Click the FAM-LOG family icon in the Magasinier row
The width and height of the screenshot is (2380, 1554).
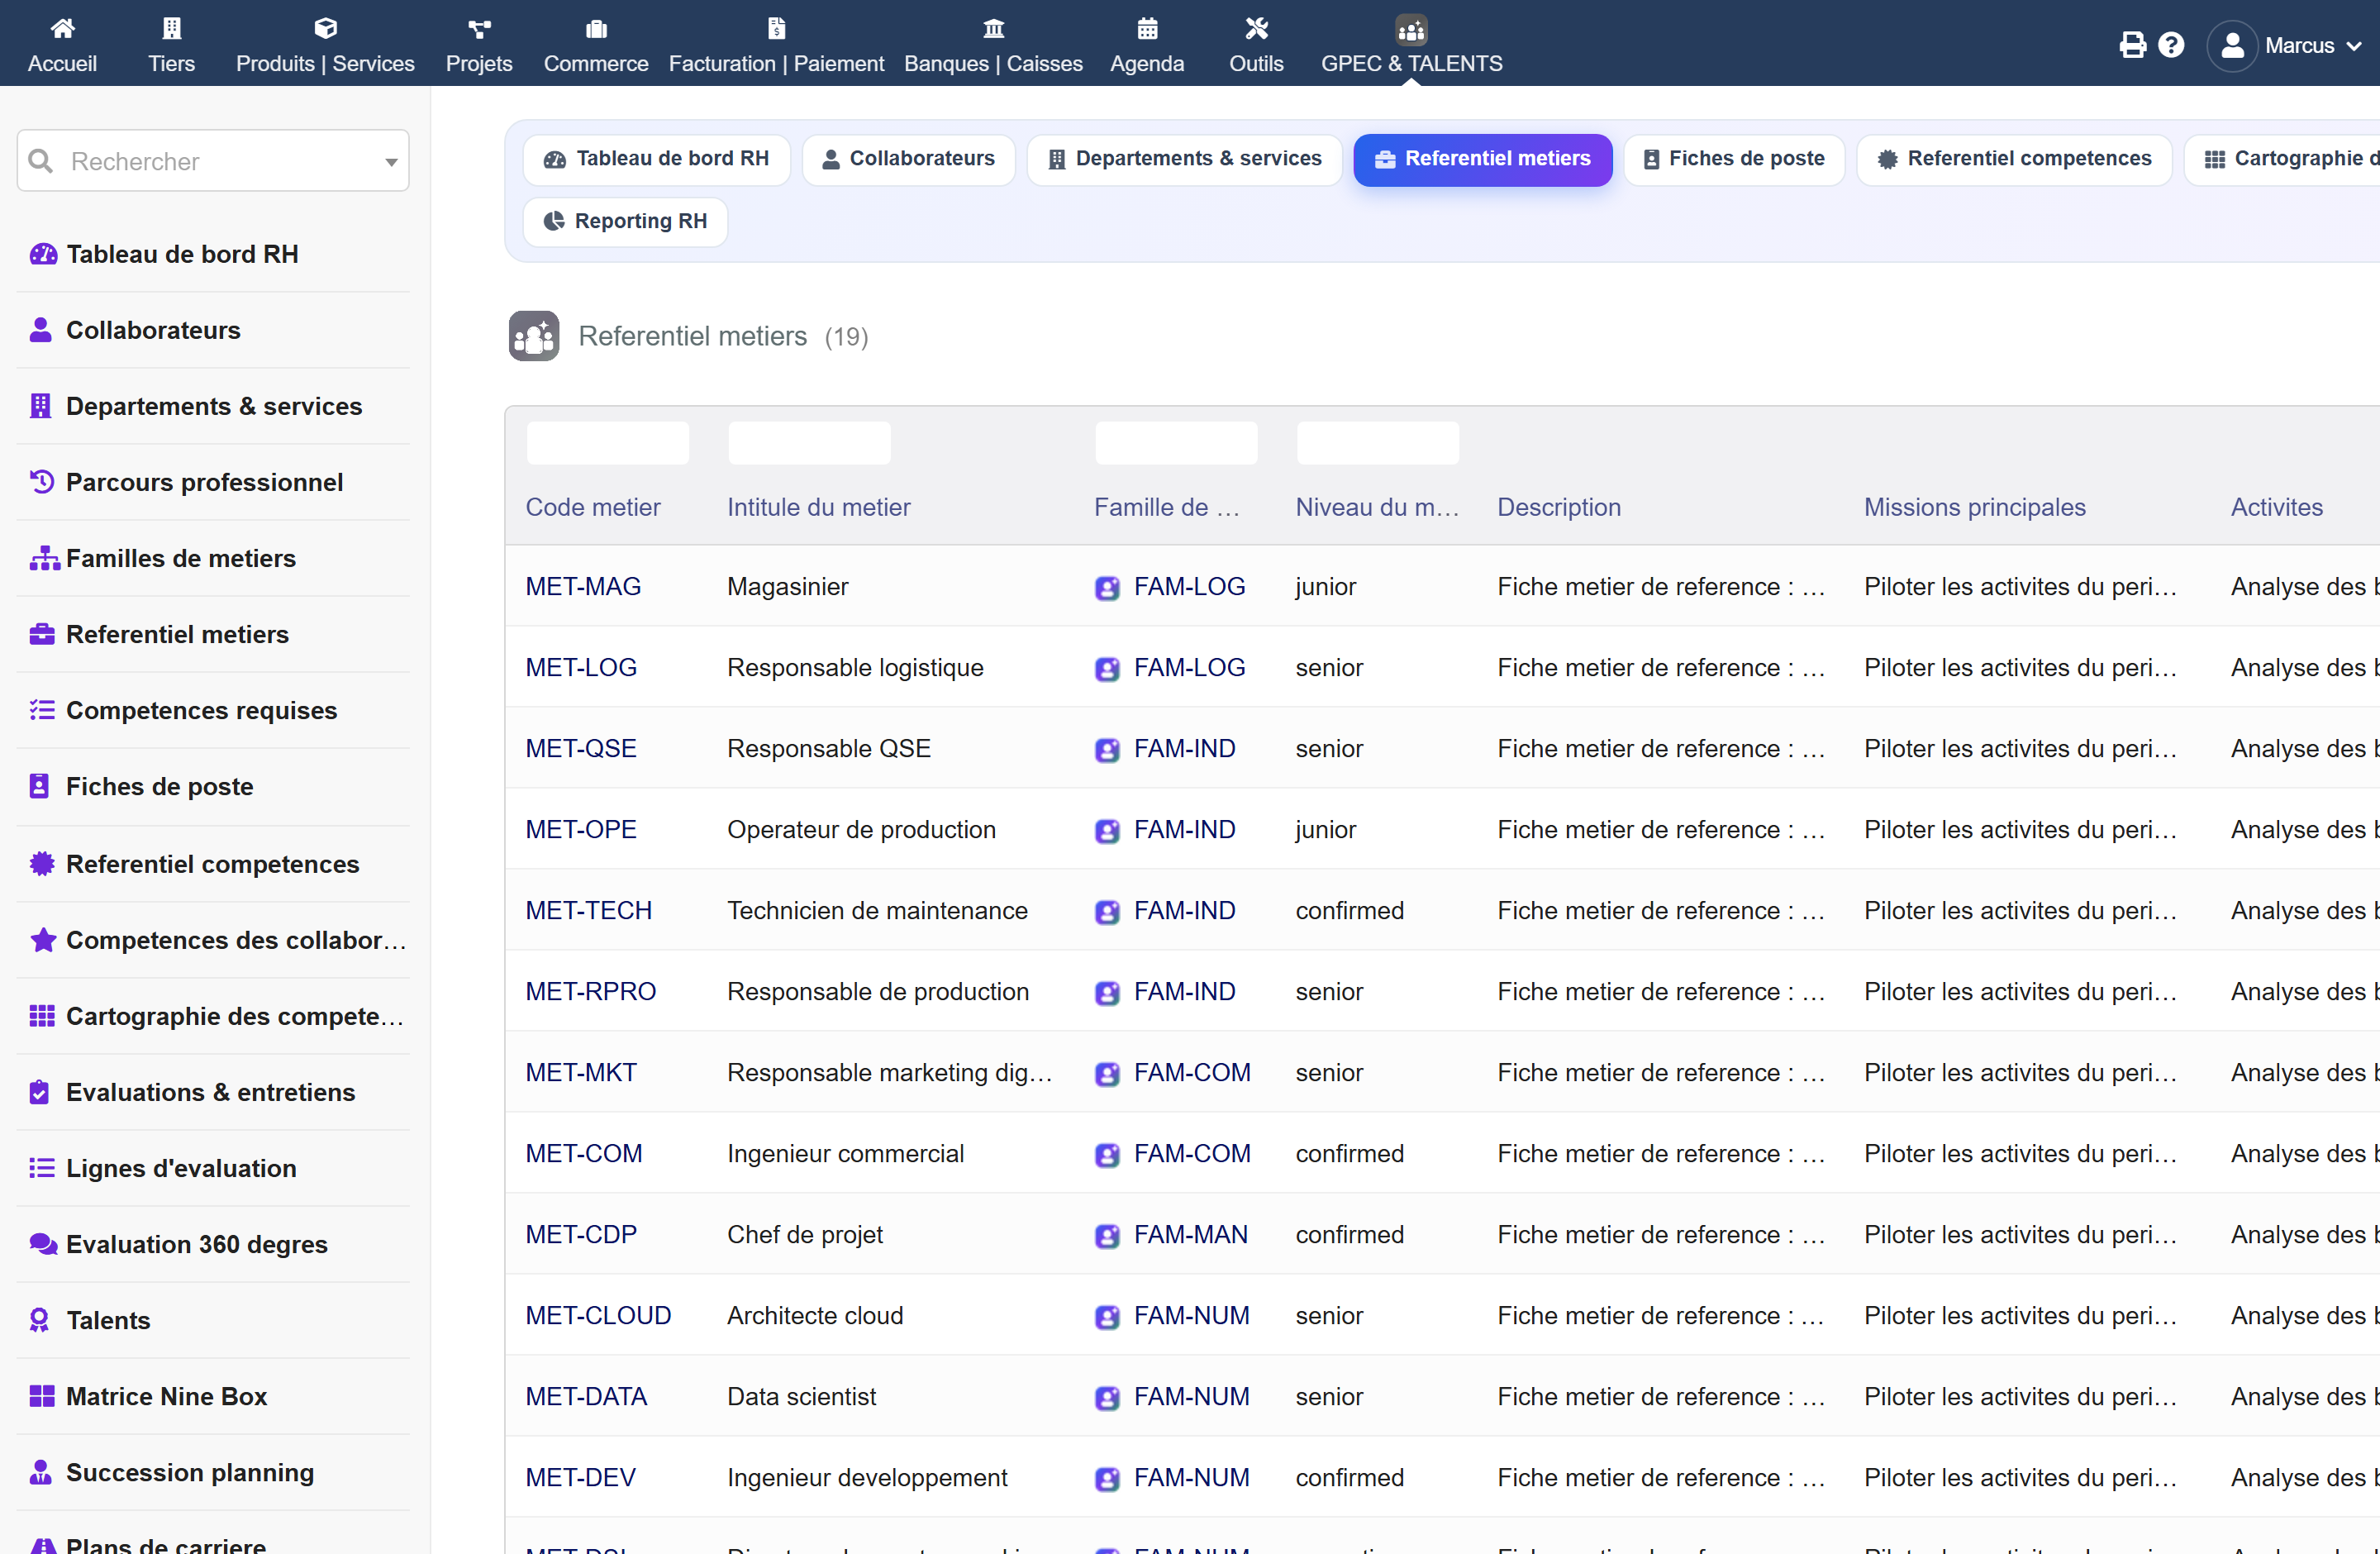coord(1107,588)
